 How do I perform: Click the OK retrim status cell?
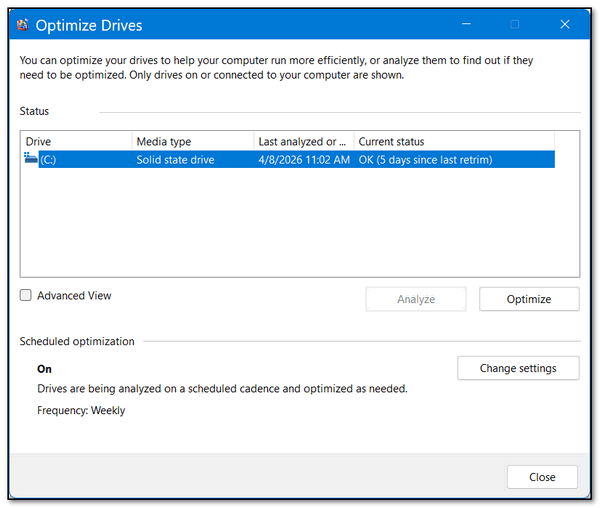425,160
